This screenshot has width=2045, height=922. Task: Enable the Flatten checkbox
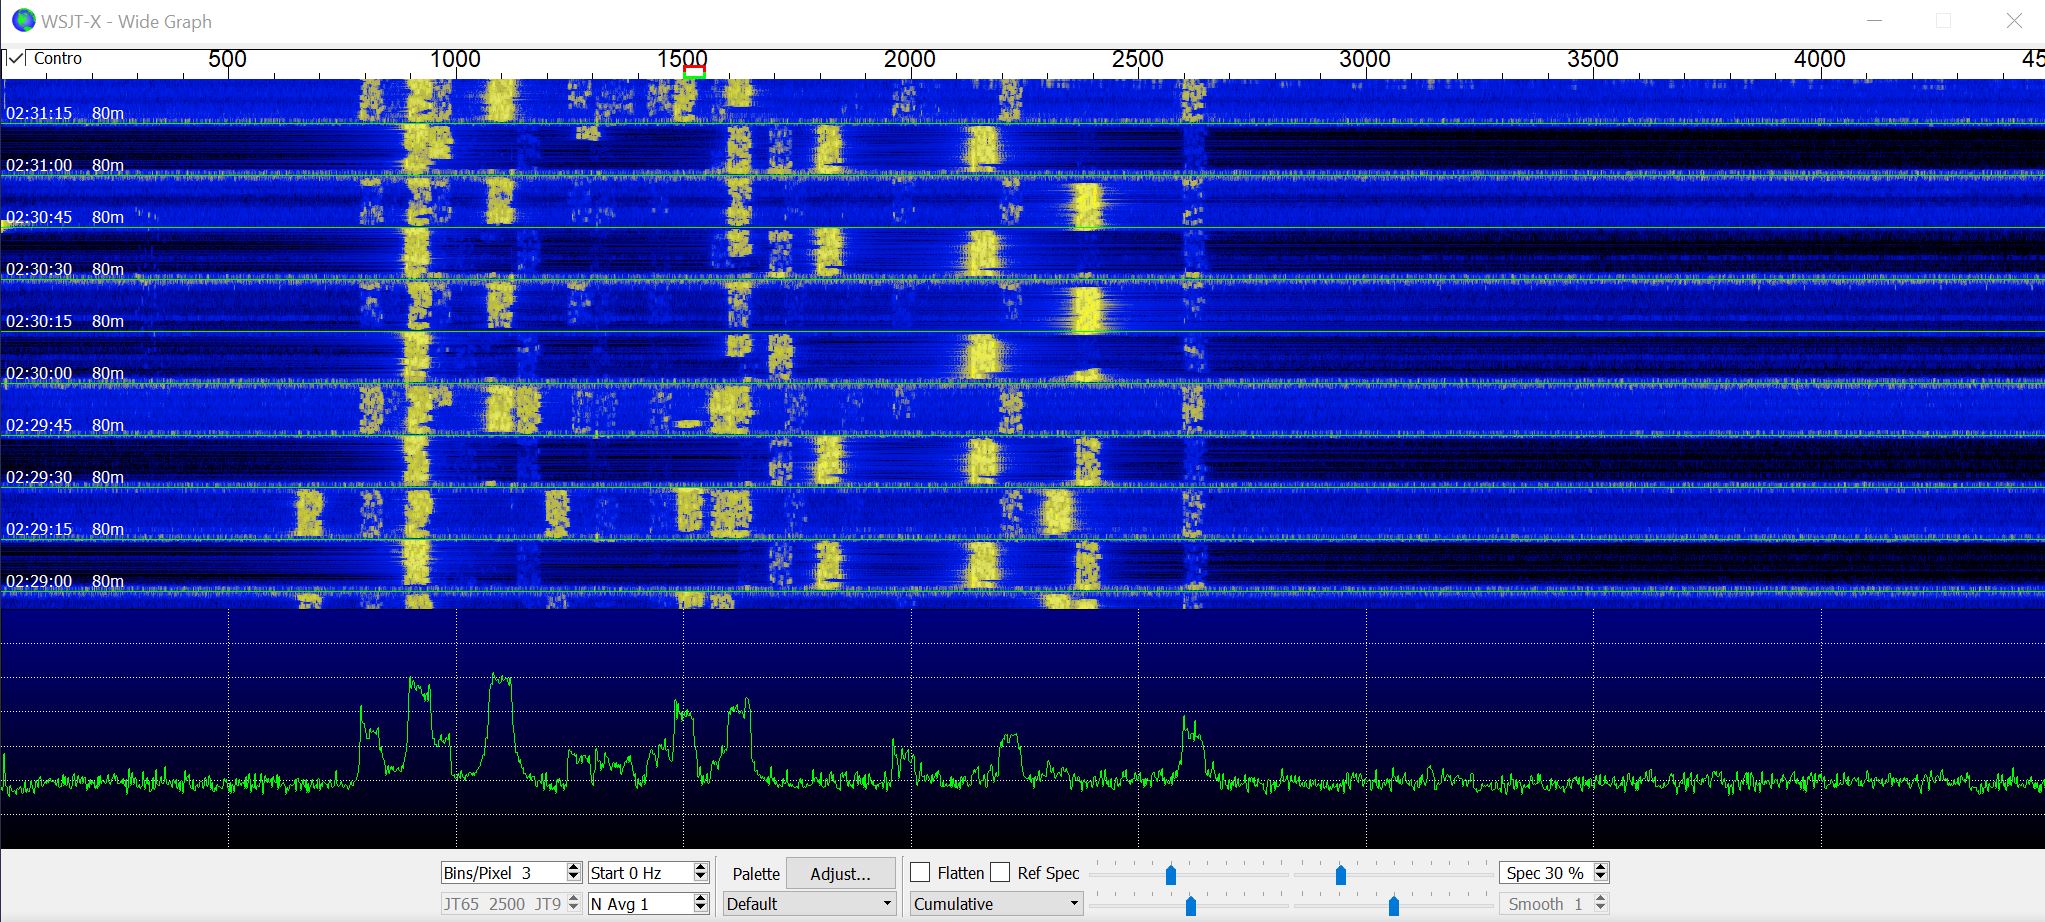[x=920, y=873]
